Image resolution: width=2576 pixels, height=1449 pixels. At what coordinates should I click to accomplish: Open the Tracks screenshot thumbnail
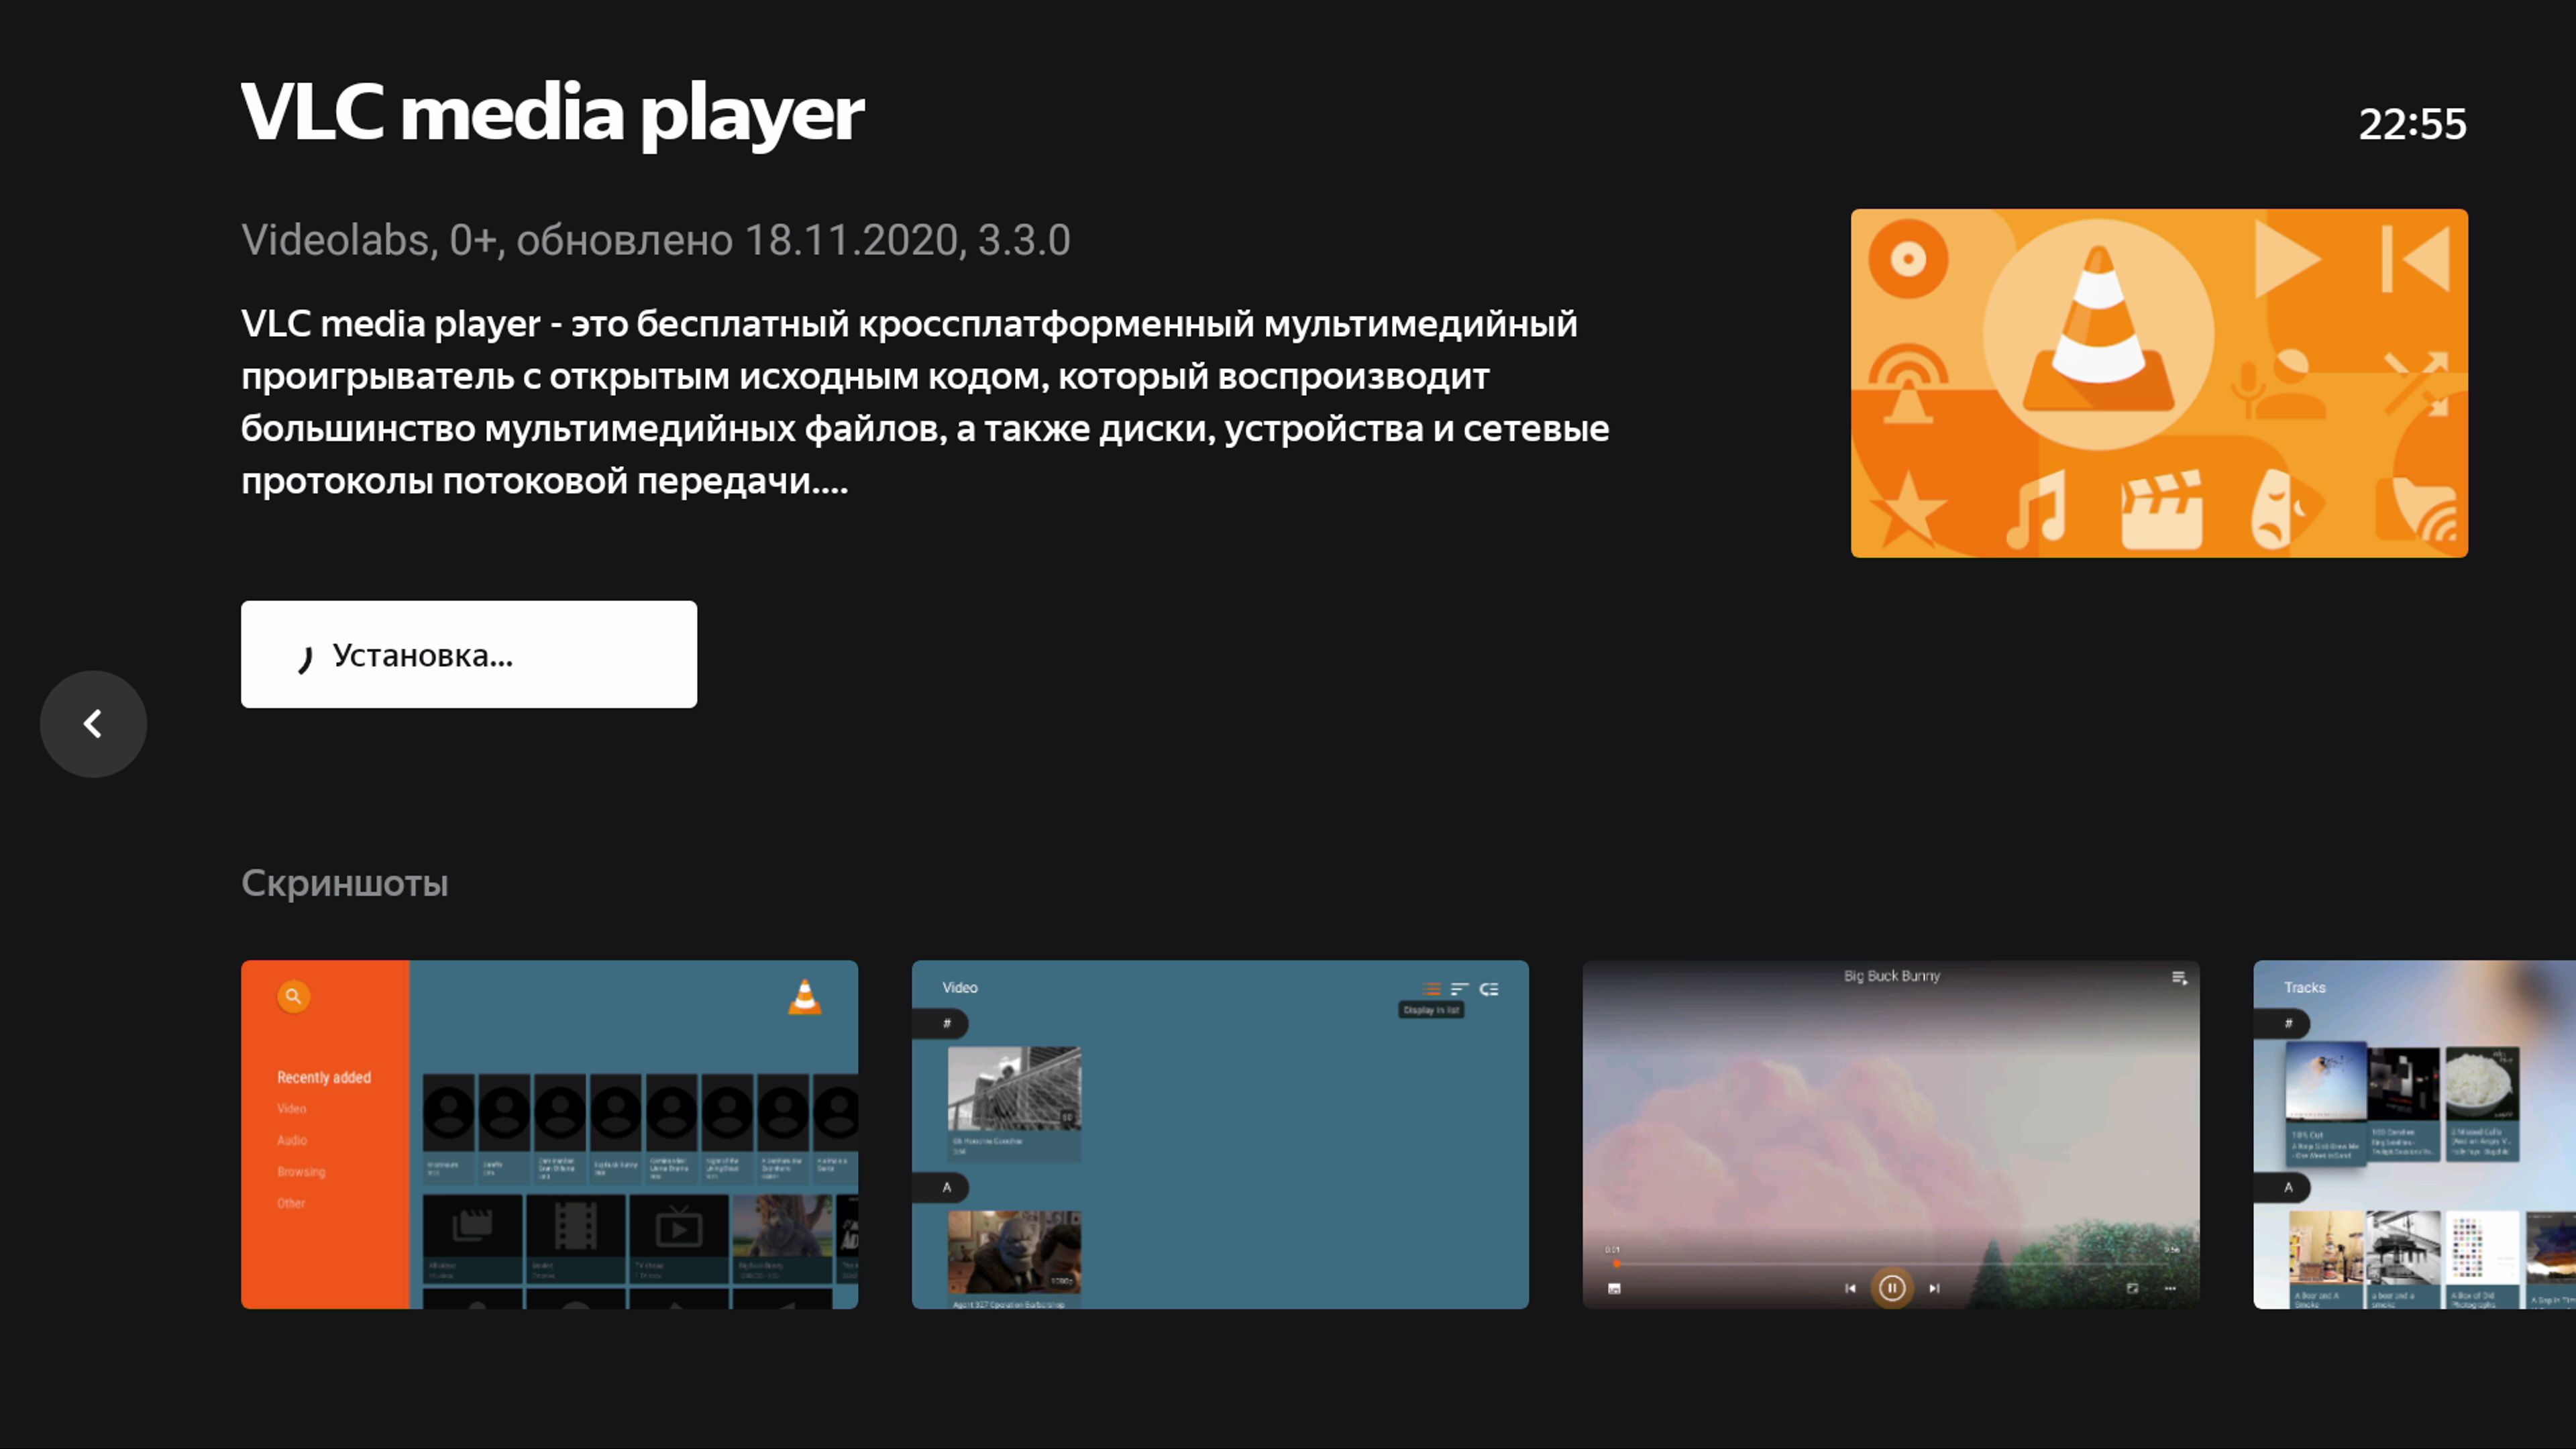(x=2413, y=1134)
